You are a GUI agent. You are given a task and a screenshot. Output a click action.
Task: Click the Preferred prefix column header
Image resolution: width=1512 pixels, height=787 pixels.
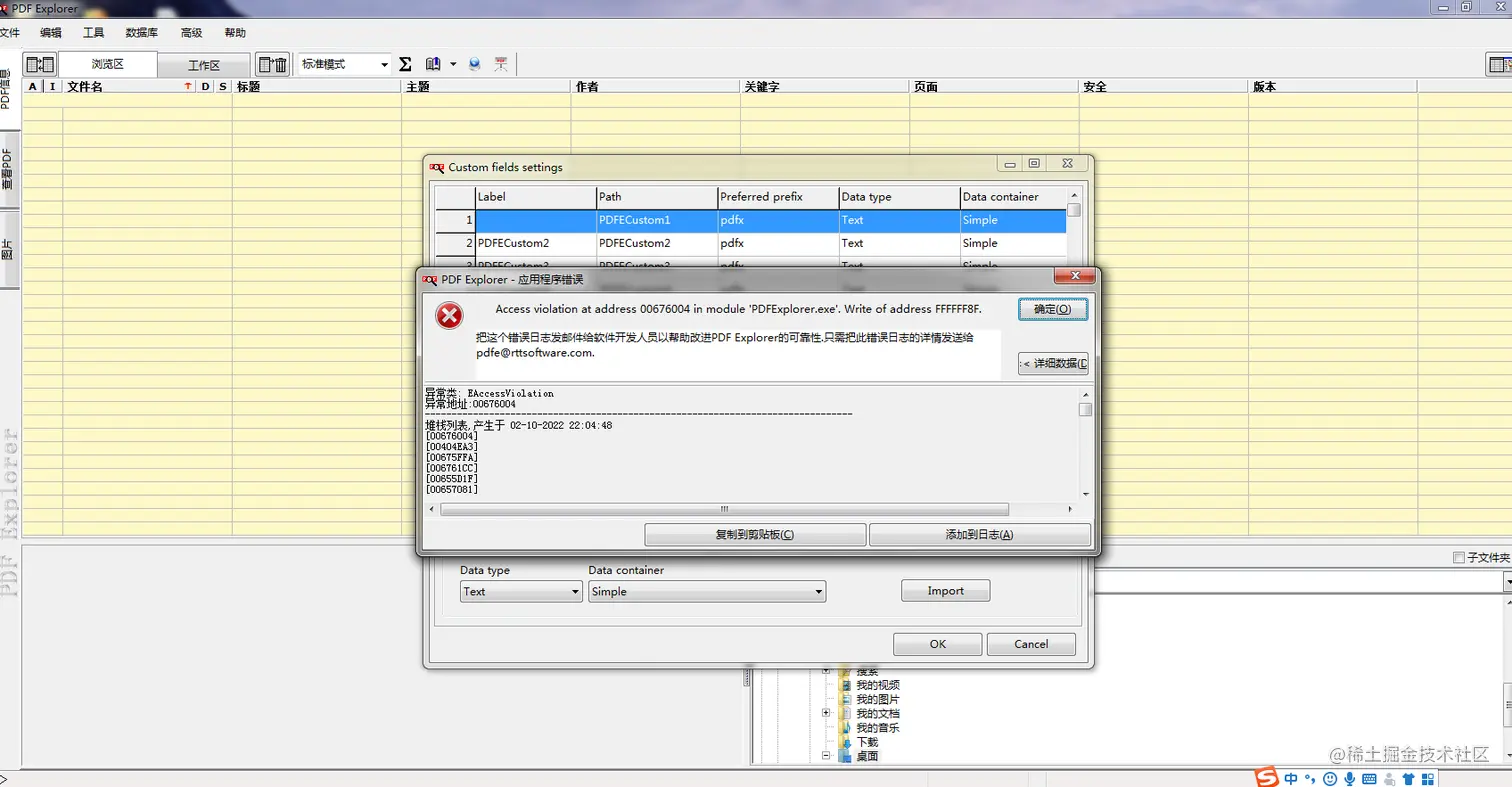[x=778, y=197]
